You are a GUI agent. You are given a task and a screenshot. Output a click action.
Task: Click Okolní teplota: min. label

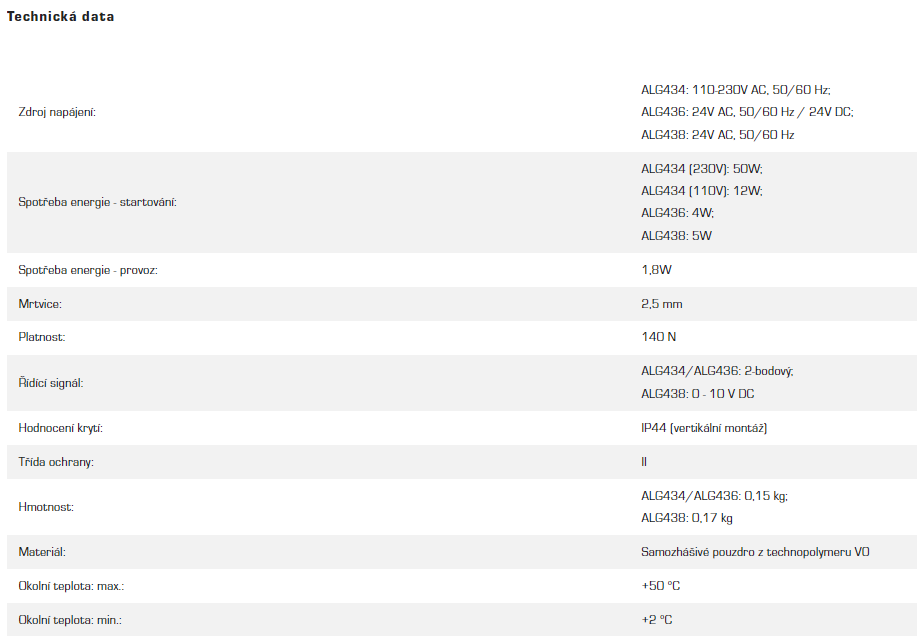tap(70, 620)
